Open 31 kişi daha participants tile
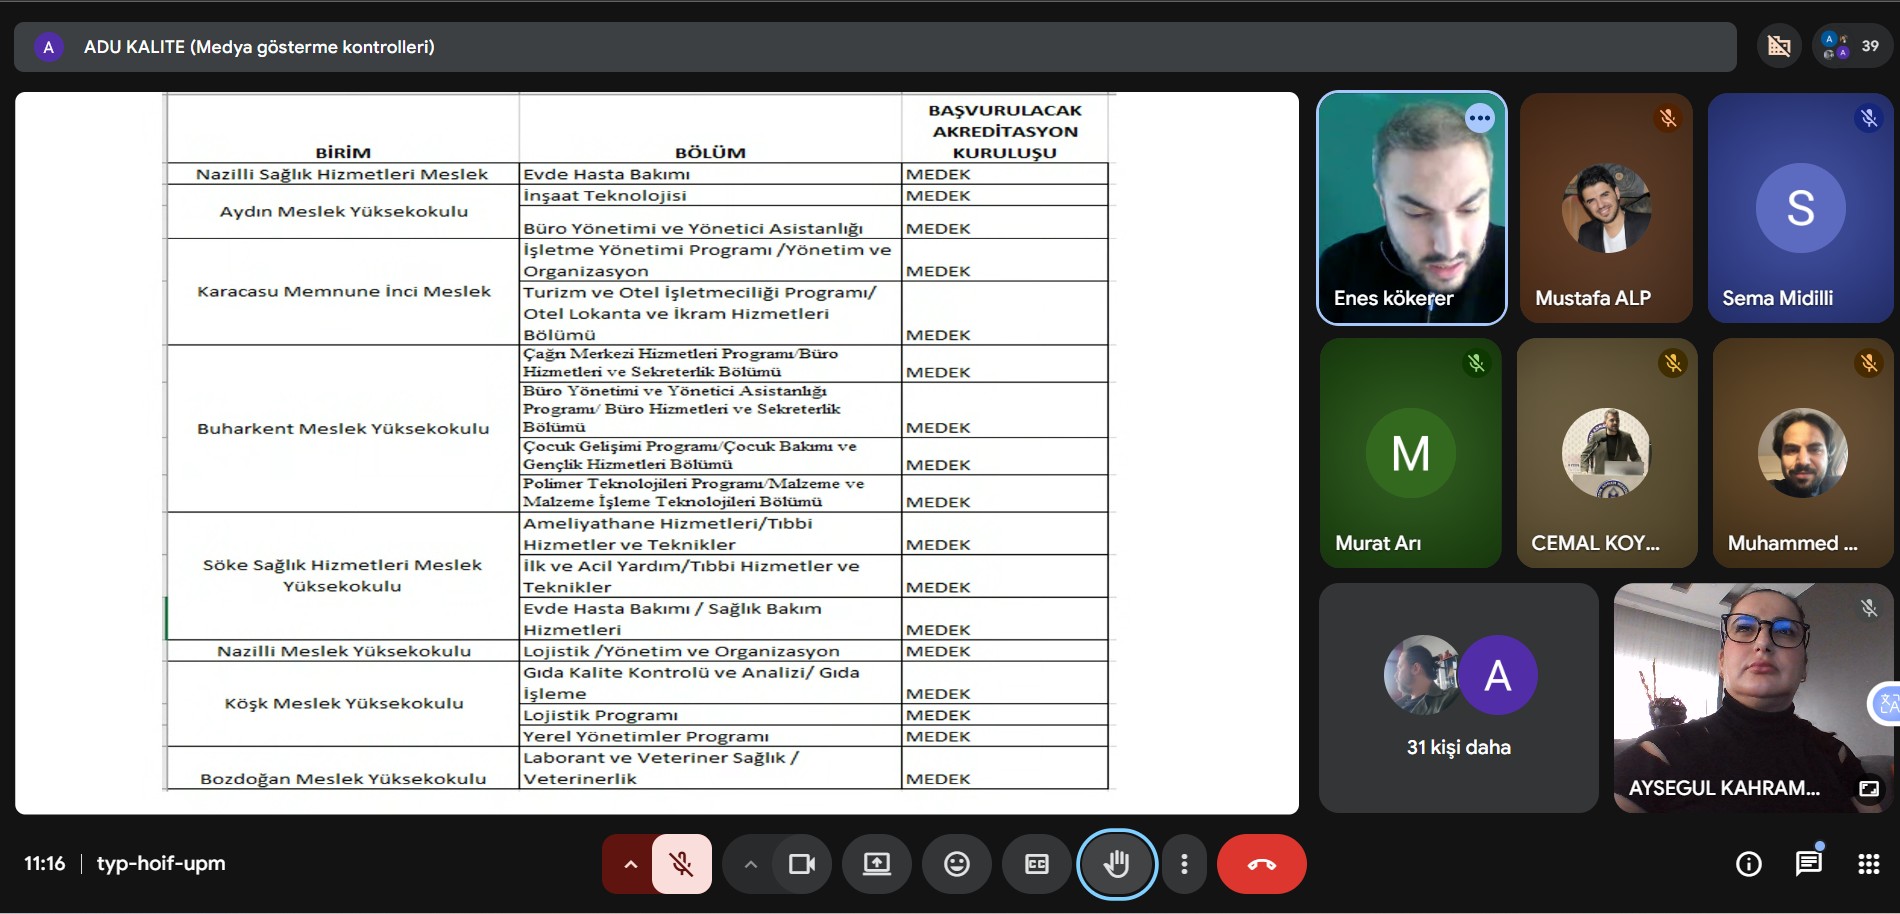 1458,698
